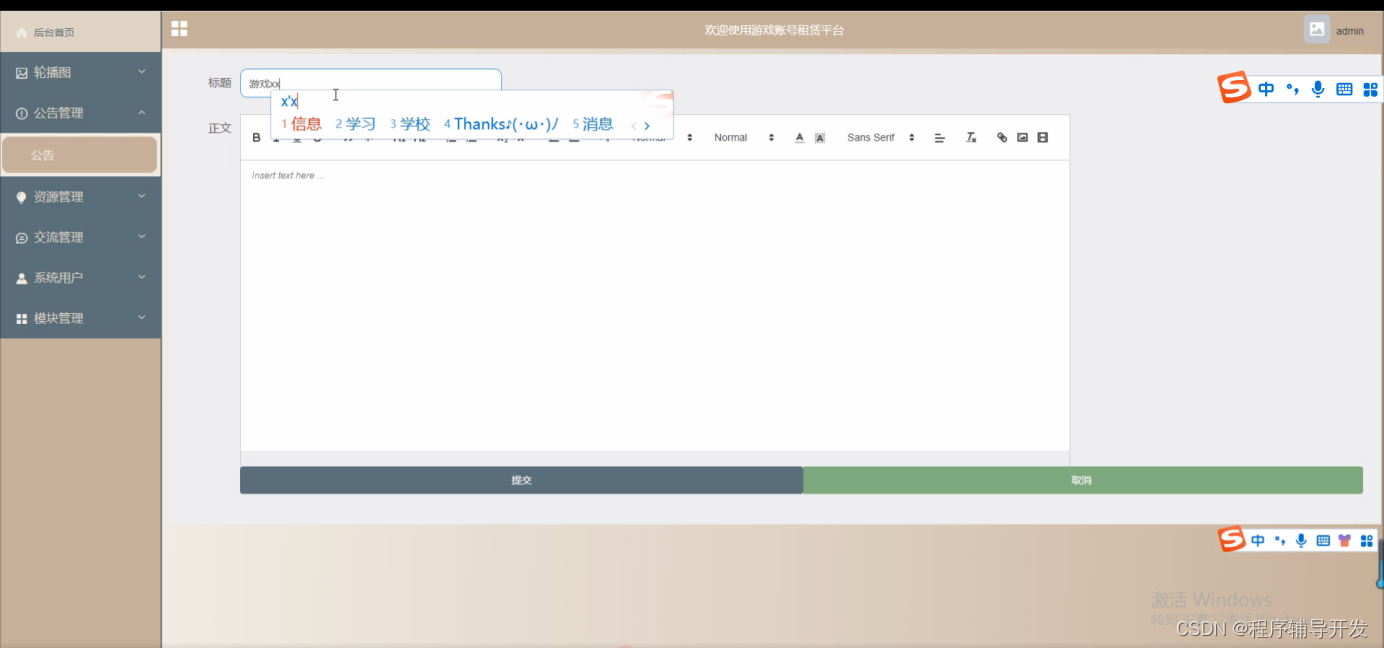
Task: Insert a hyperlink using the link icon
Action: [1002, 138]
